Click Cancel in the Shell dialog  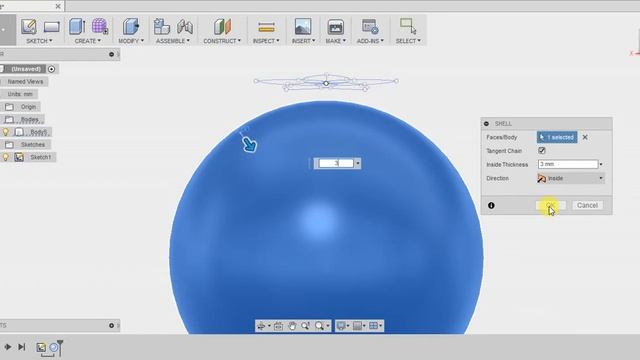[x=587, y=205]
